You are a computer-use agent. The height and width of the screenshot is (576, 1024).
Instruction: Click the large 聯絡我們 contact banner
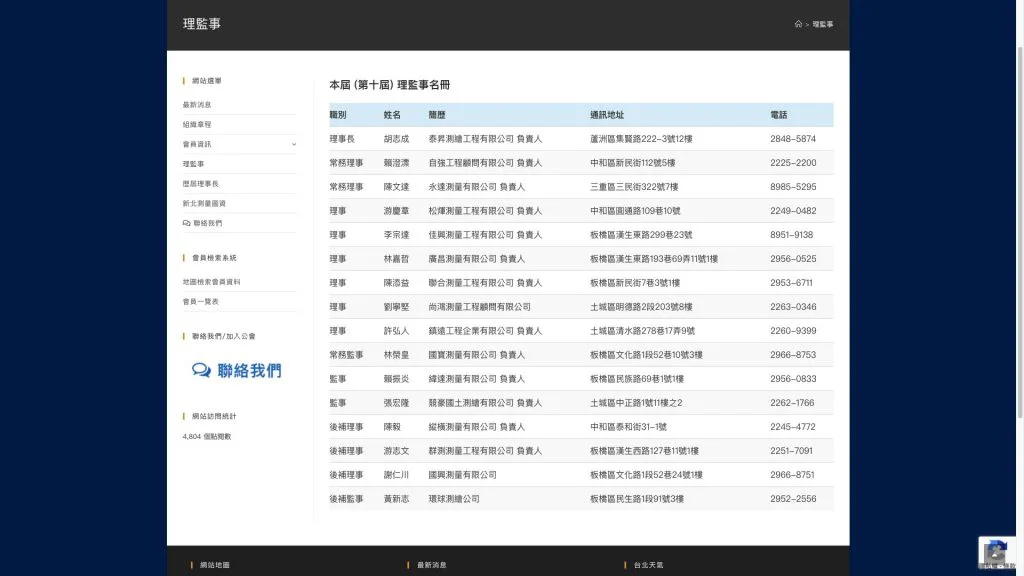(237, 370)
